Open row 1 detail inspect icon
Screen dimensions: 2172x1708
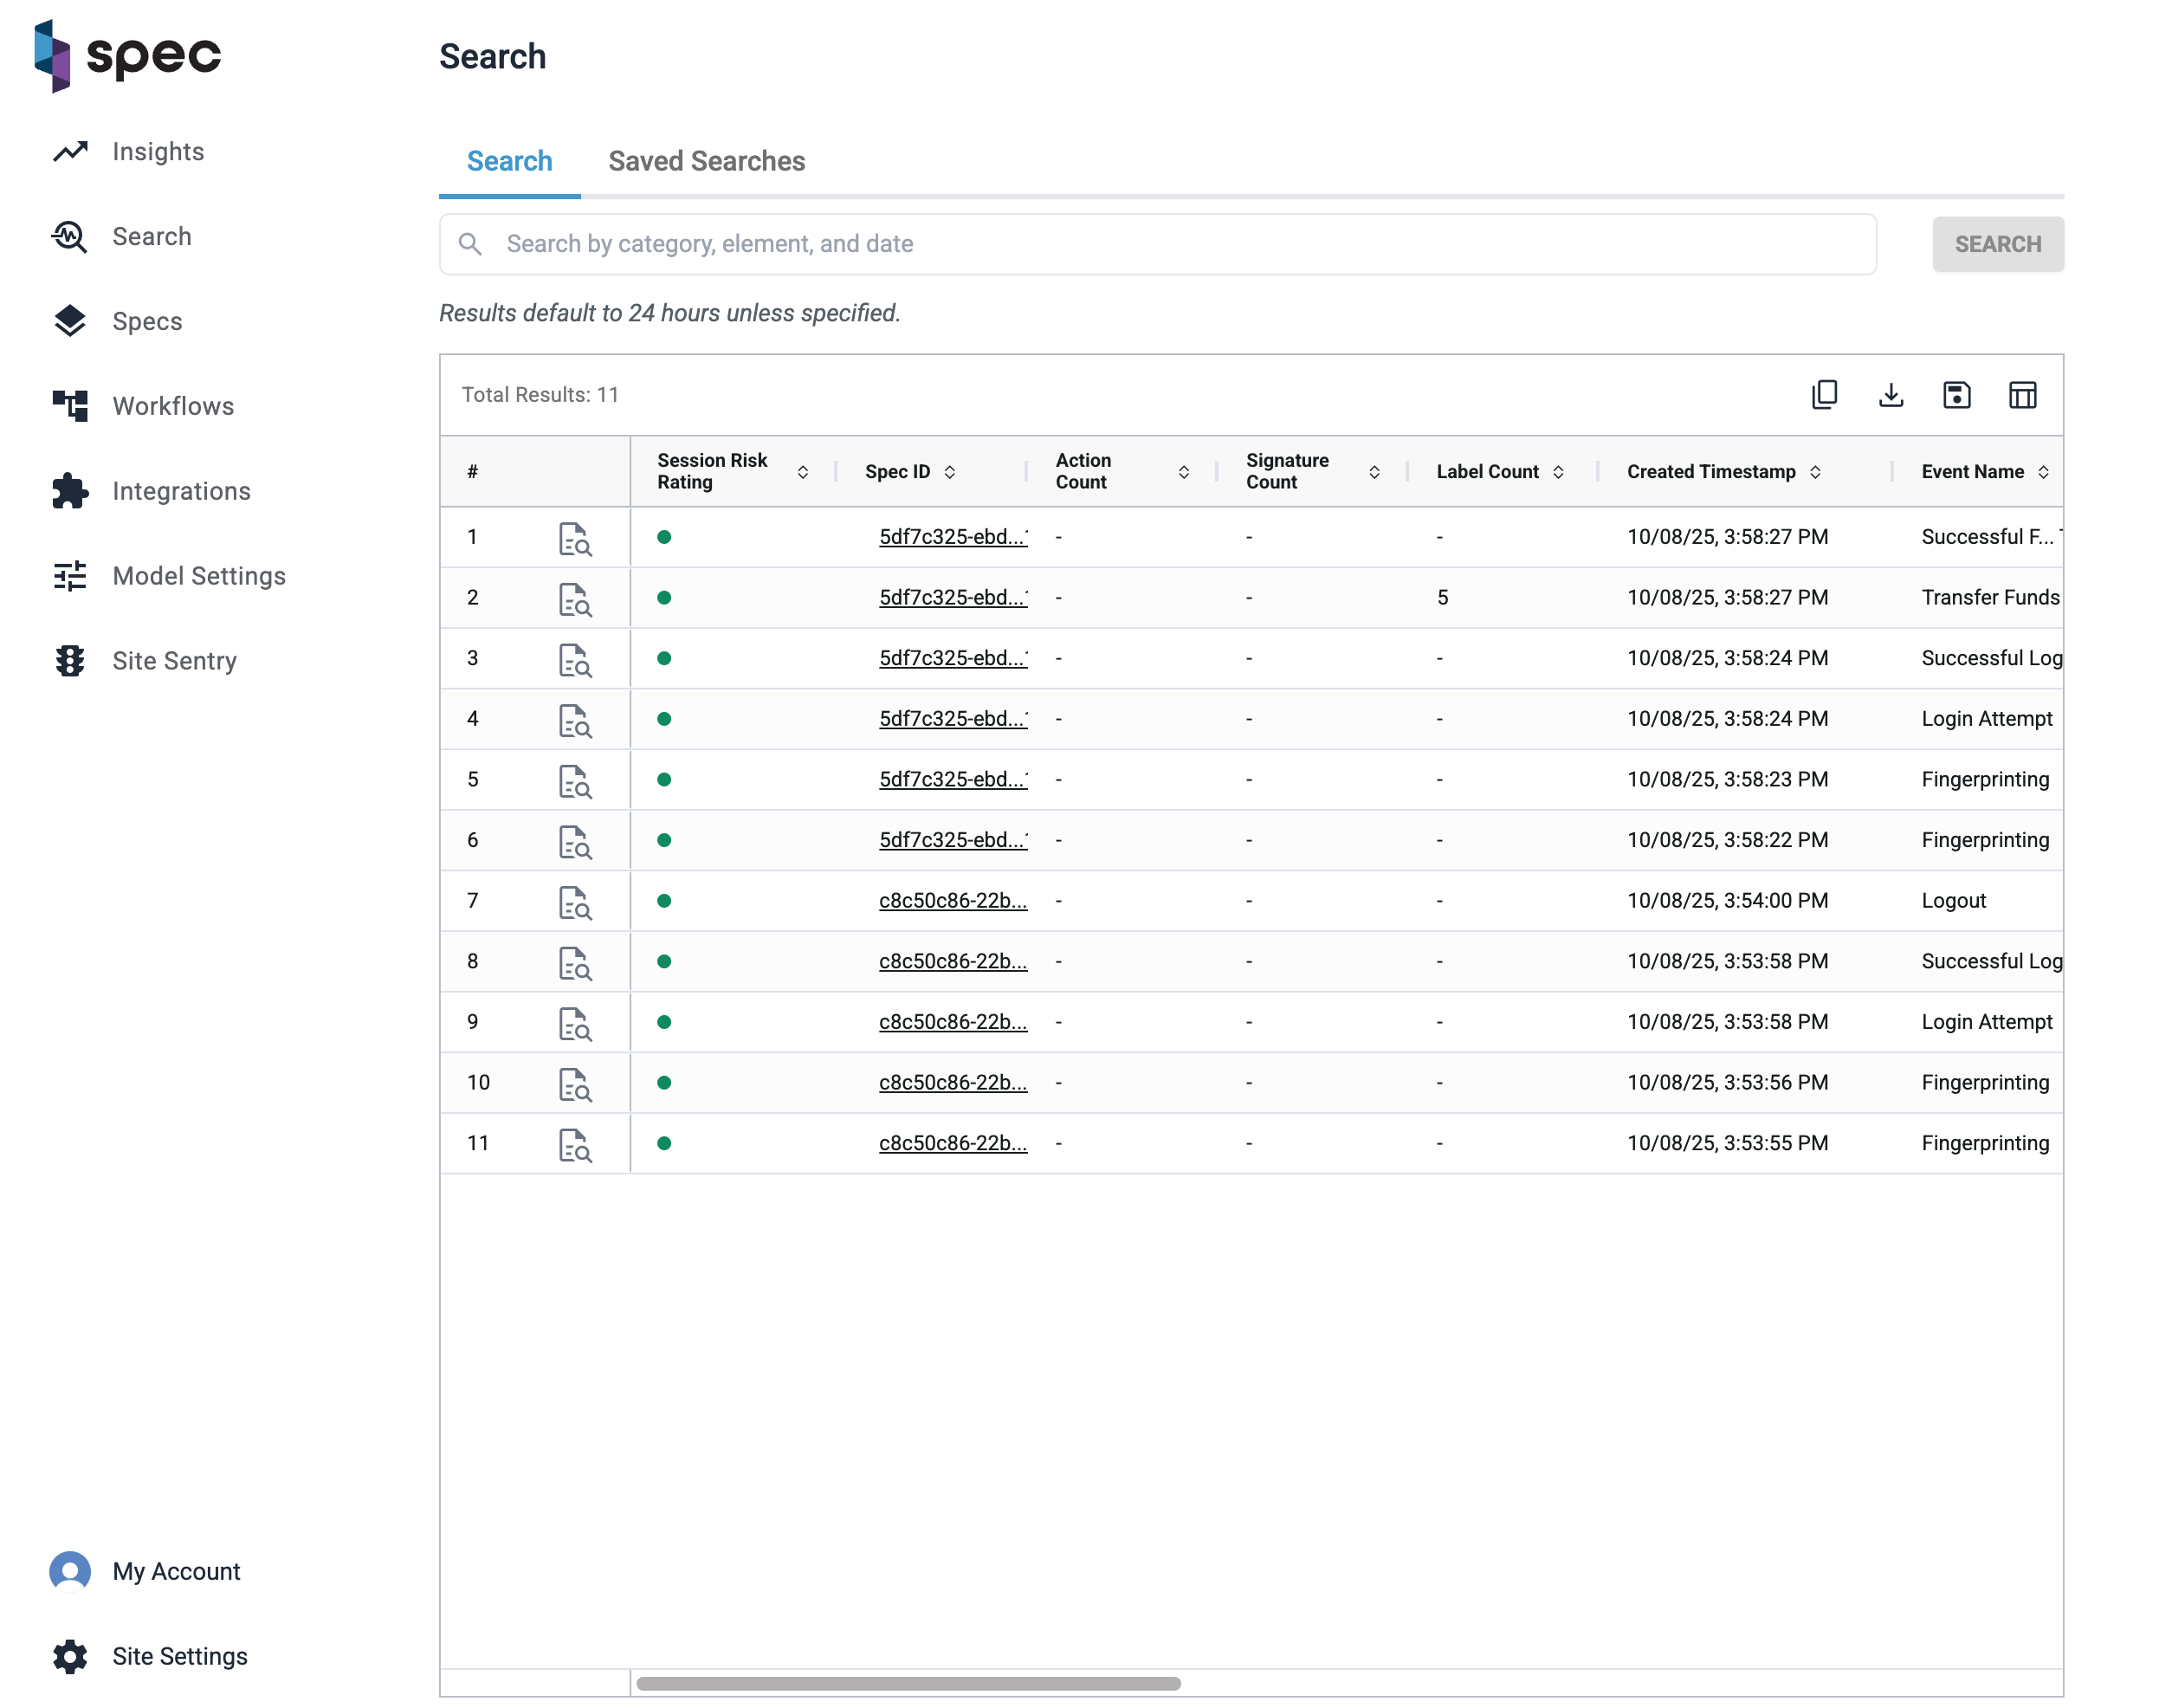point(574,538)
